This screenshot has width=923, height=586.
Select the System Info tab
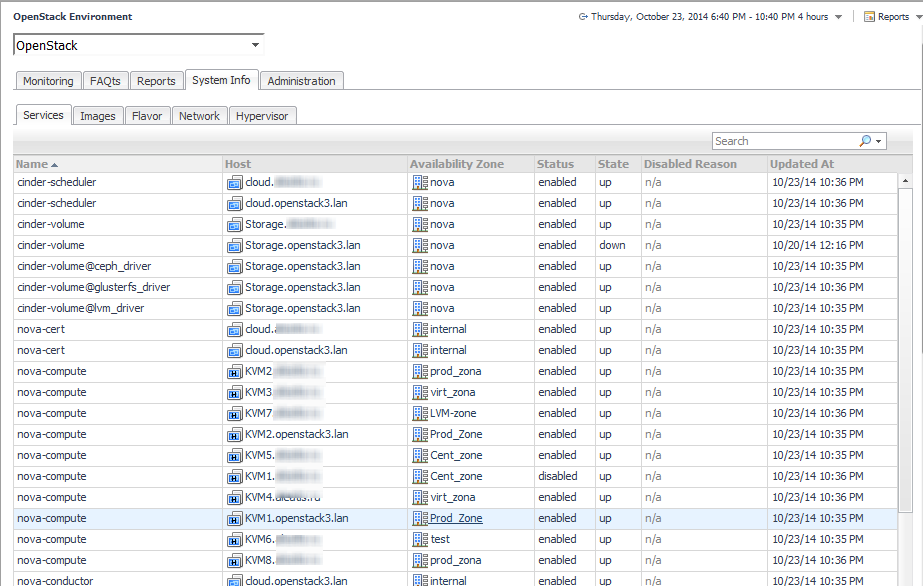(x=221, y=80)
